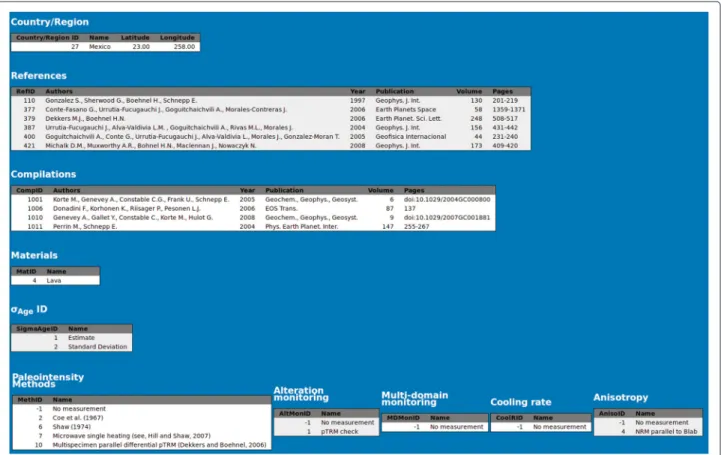Select No measurement row in Paleointensity Methods
This screenshot has width=721, height=455.
[142, 409]
